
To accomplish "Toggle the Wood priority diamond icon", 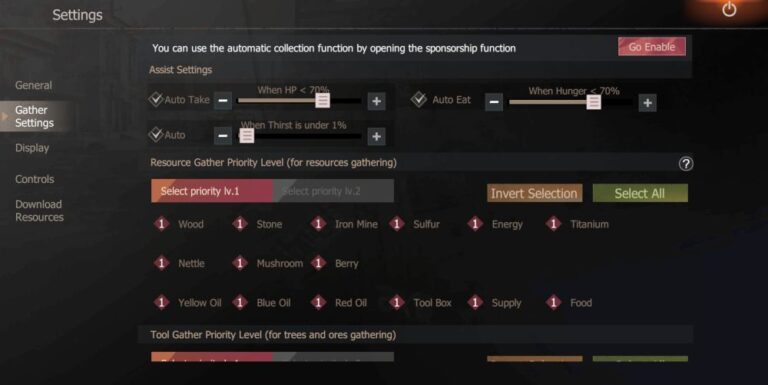I will pyautogui.click(x=162, y=224).
